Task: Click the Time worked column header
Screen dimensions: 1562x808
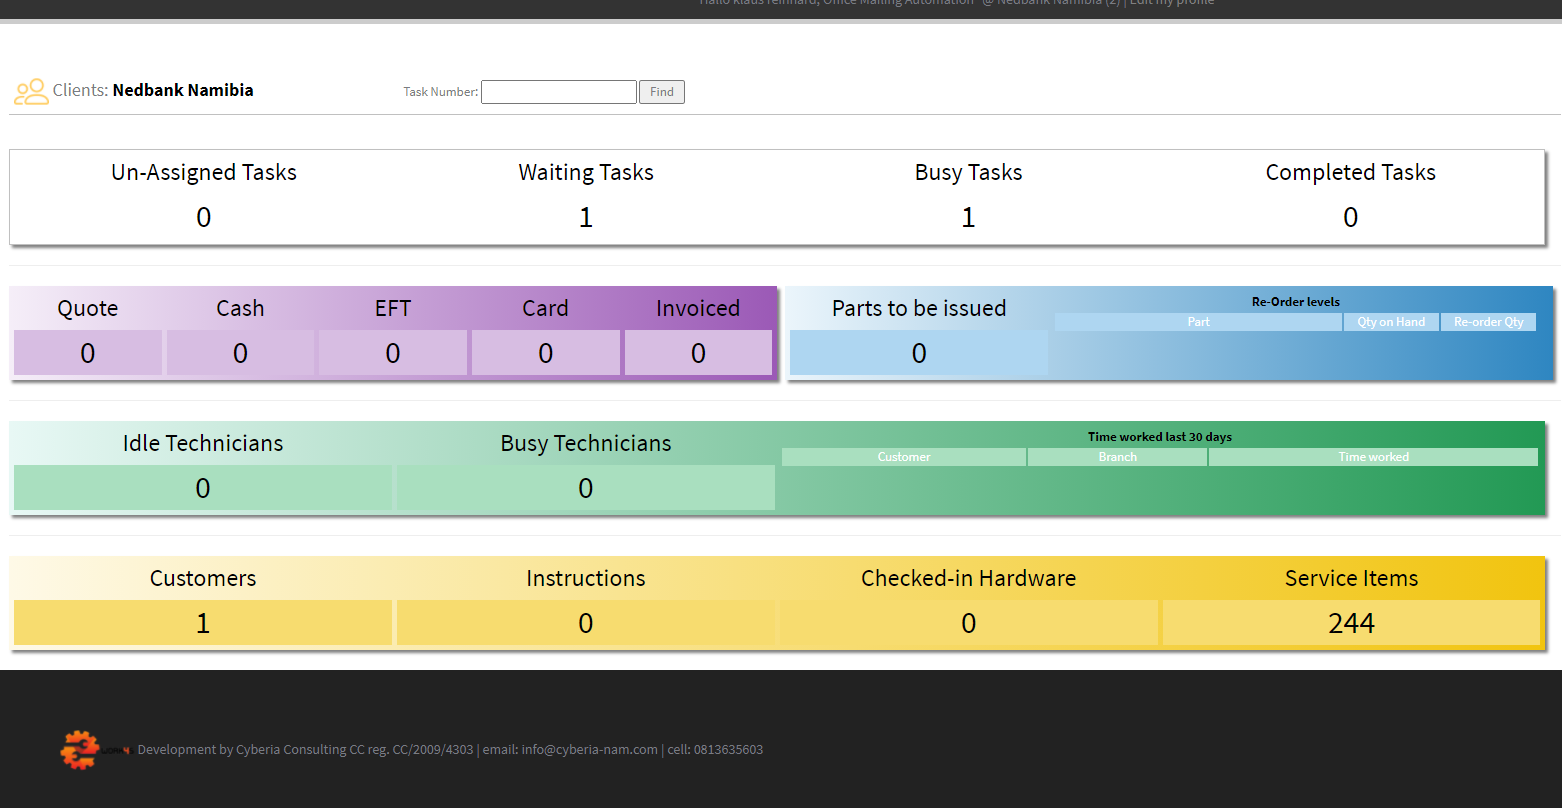Action: pyautogui.click(x=1374, y=457)
